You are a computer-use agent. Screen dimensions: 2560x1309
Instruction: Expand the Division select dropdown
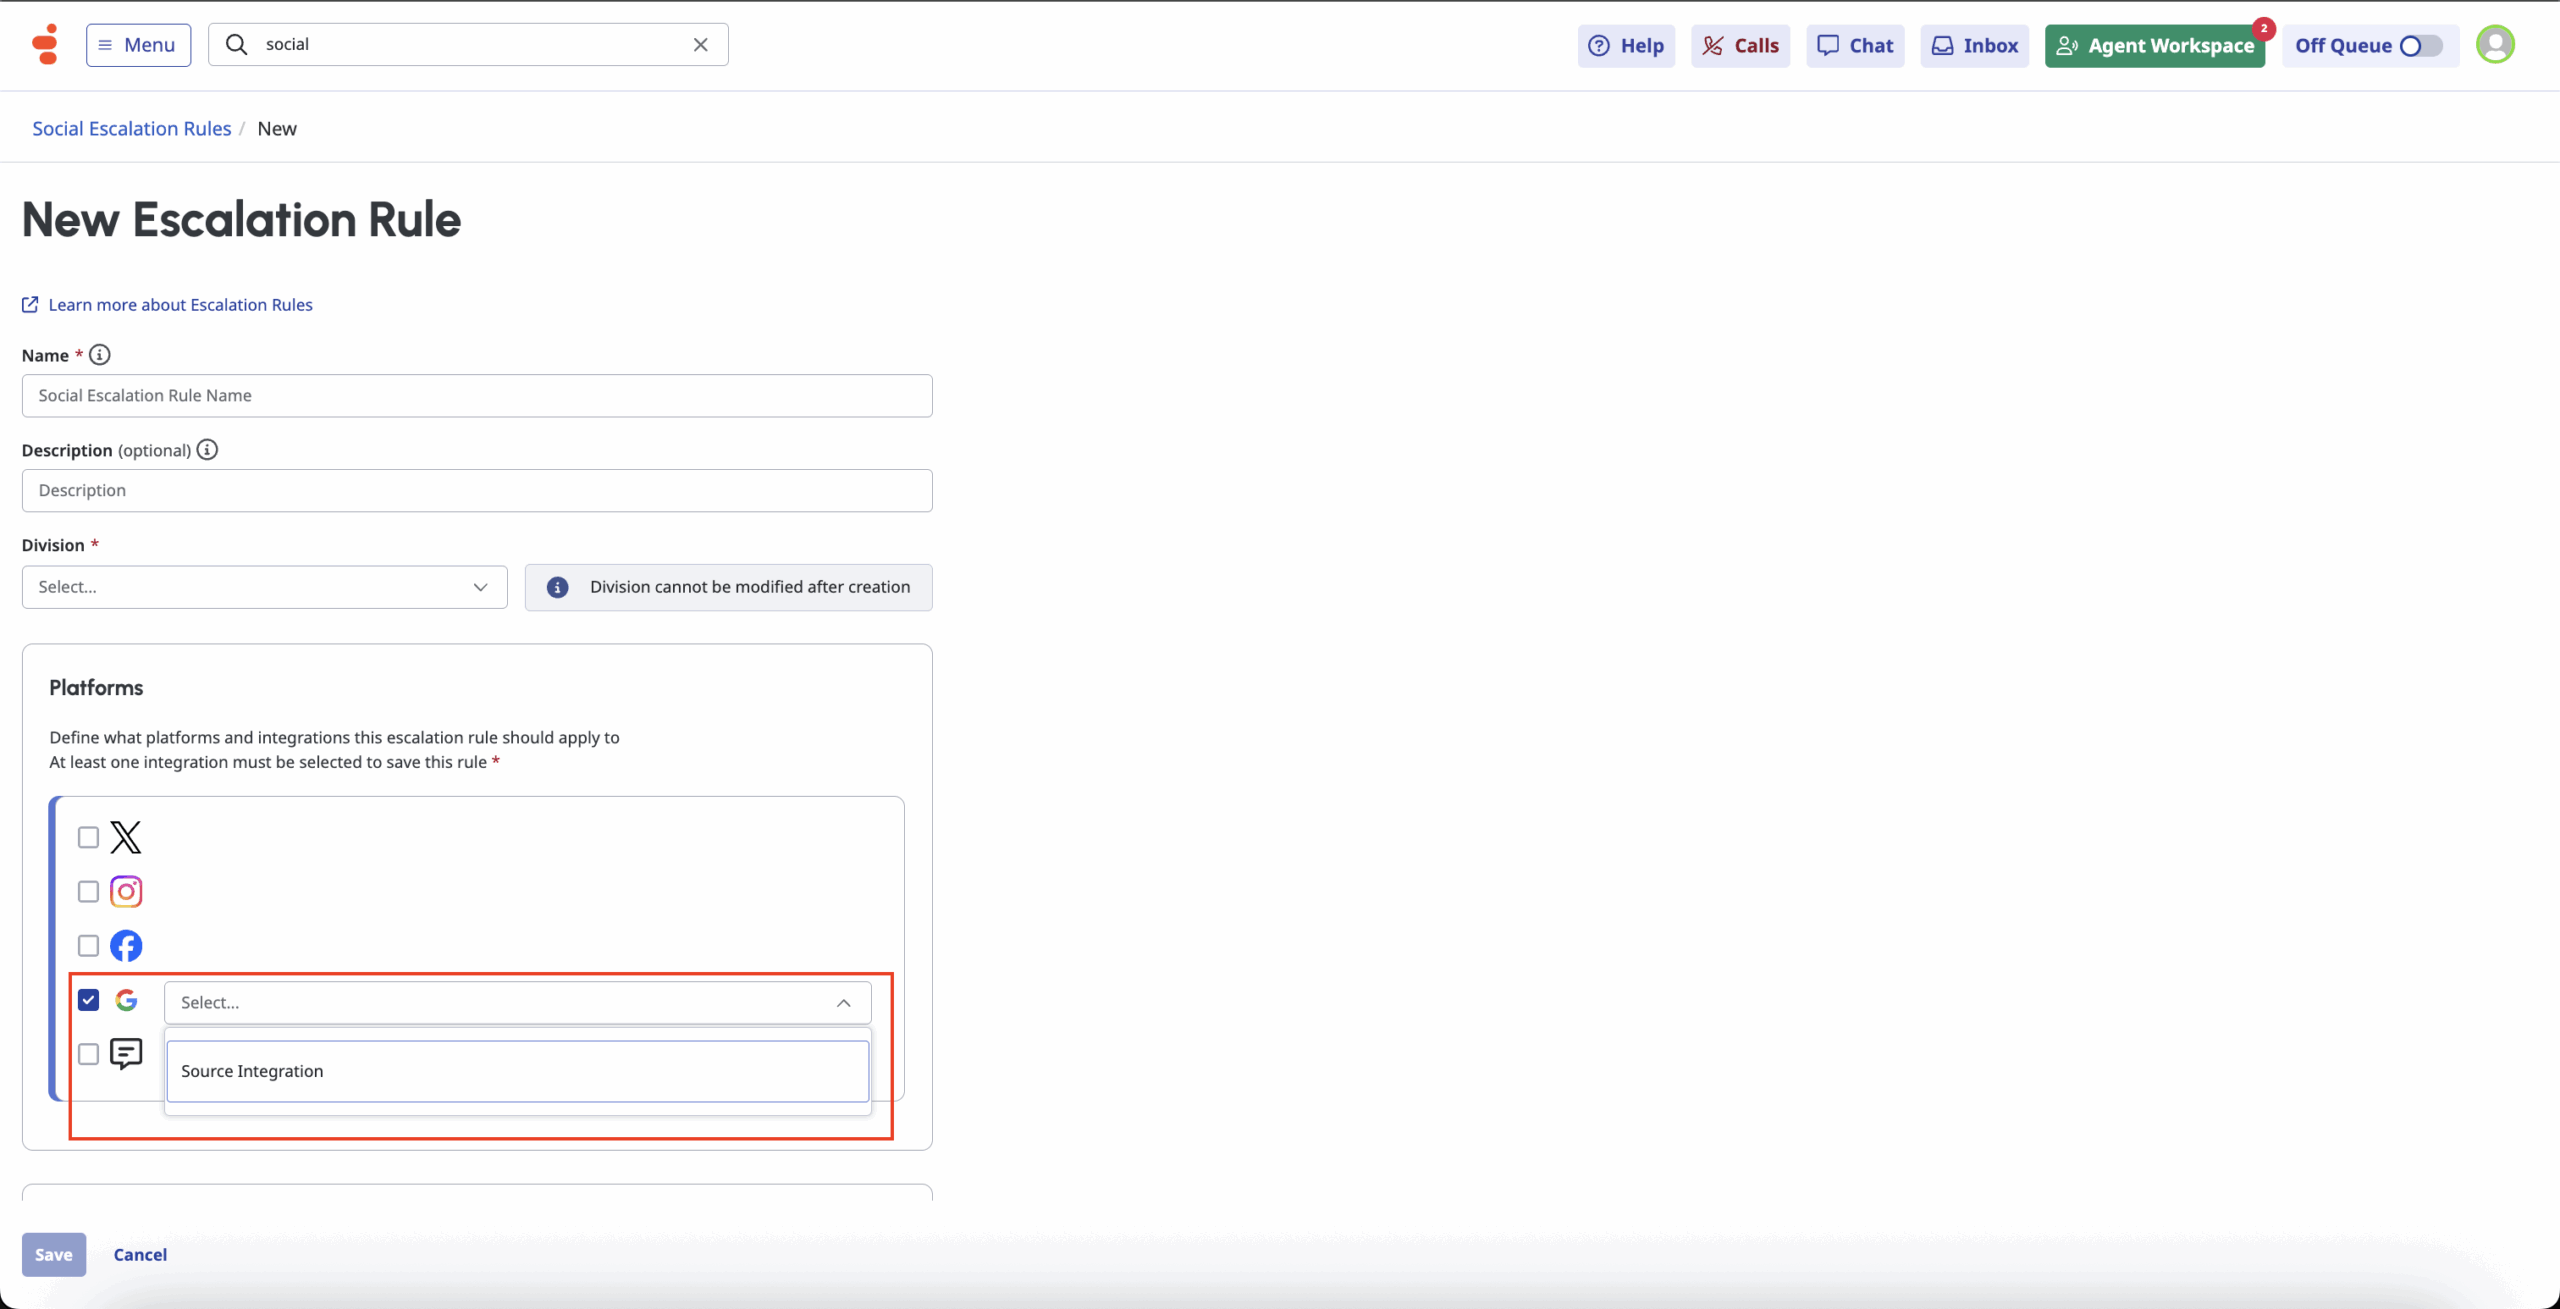pyautogui.click(x=264, y=587)
